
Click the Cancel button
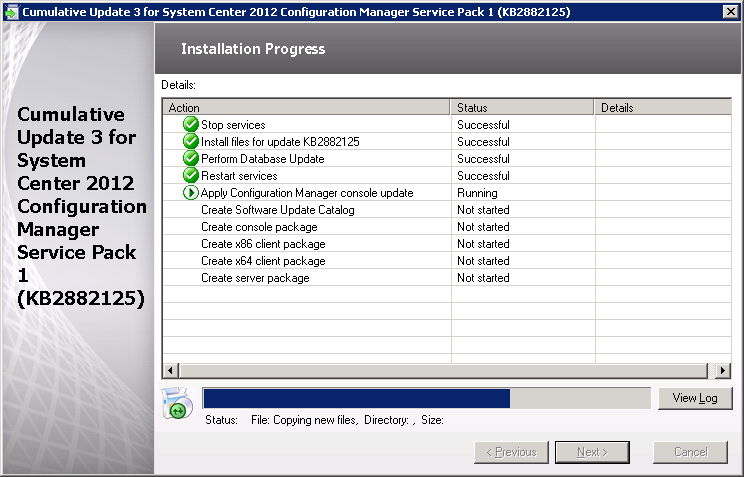690,452
